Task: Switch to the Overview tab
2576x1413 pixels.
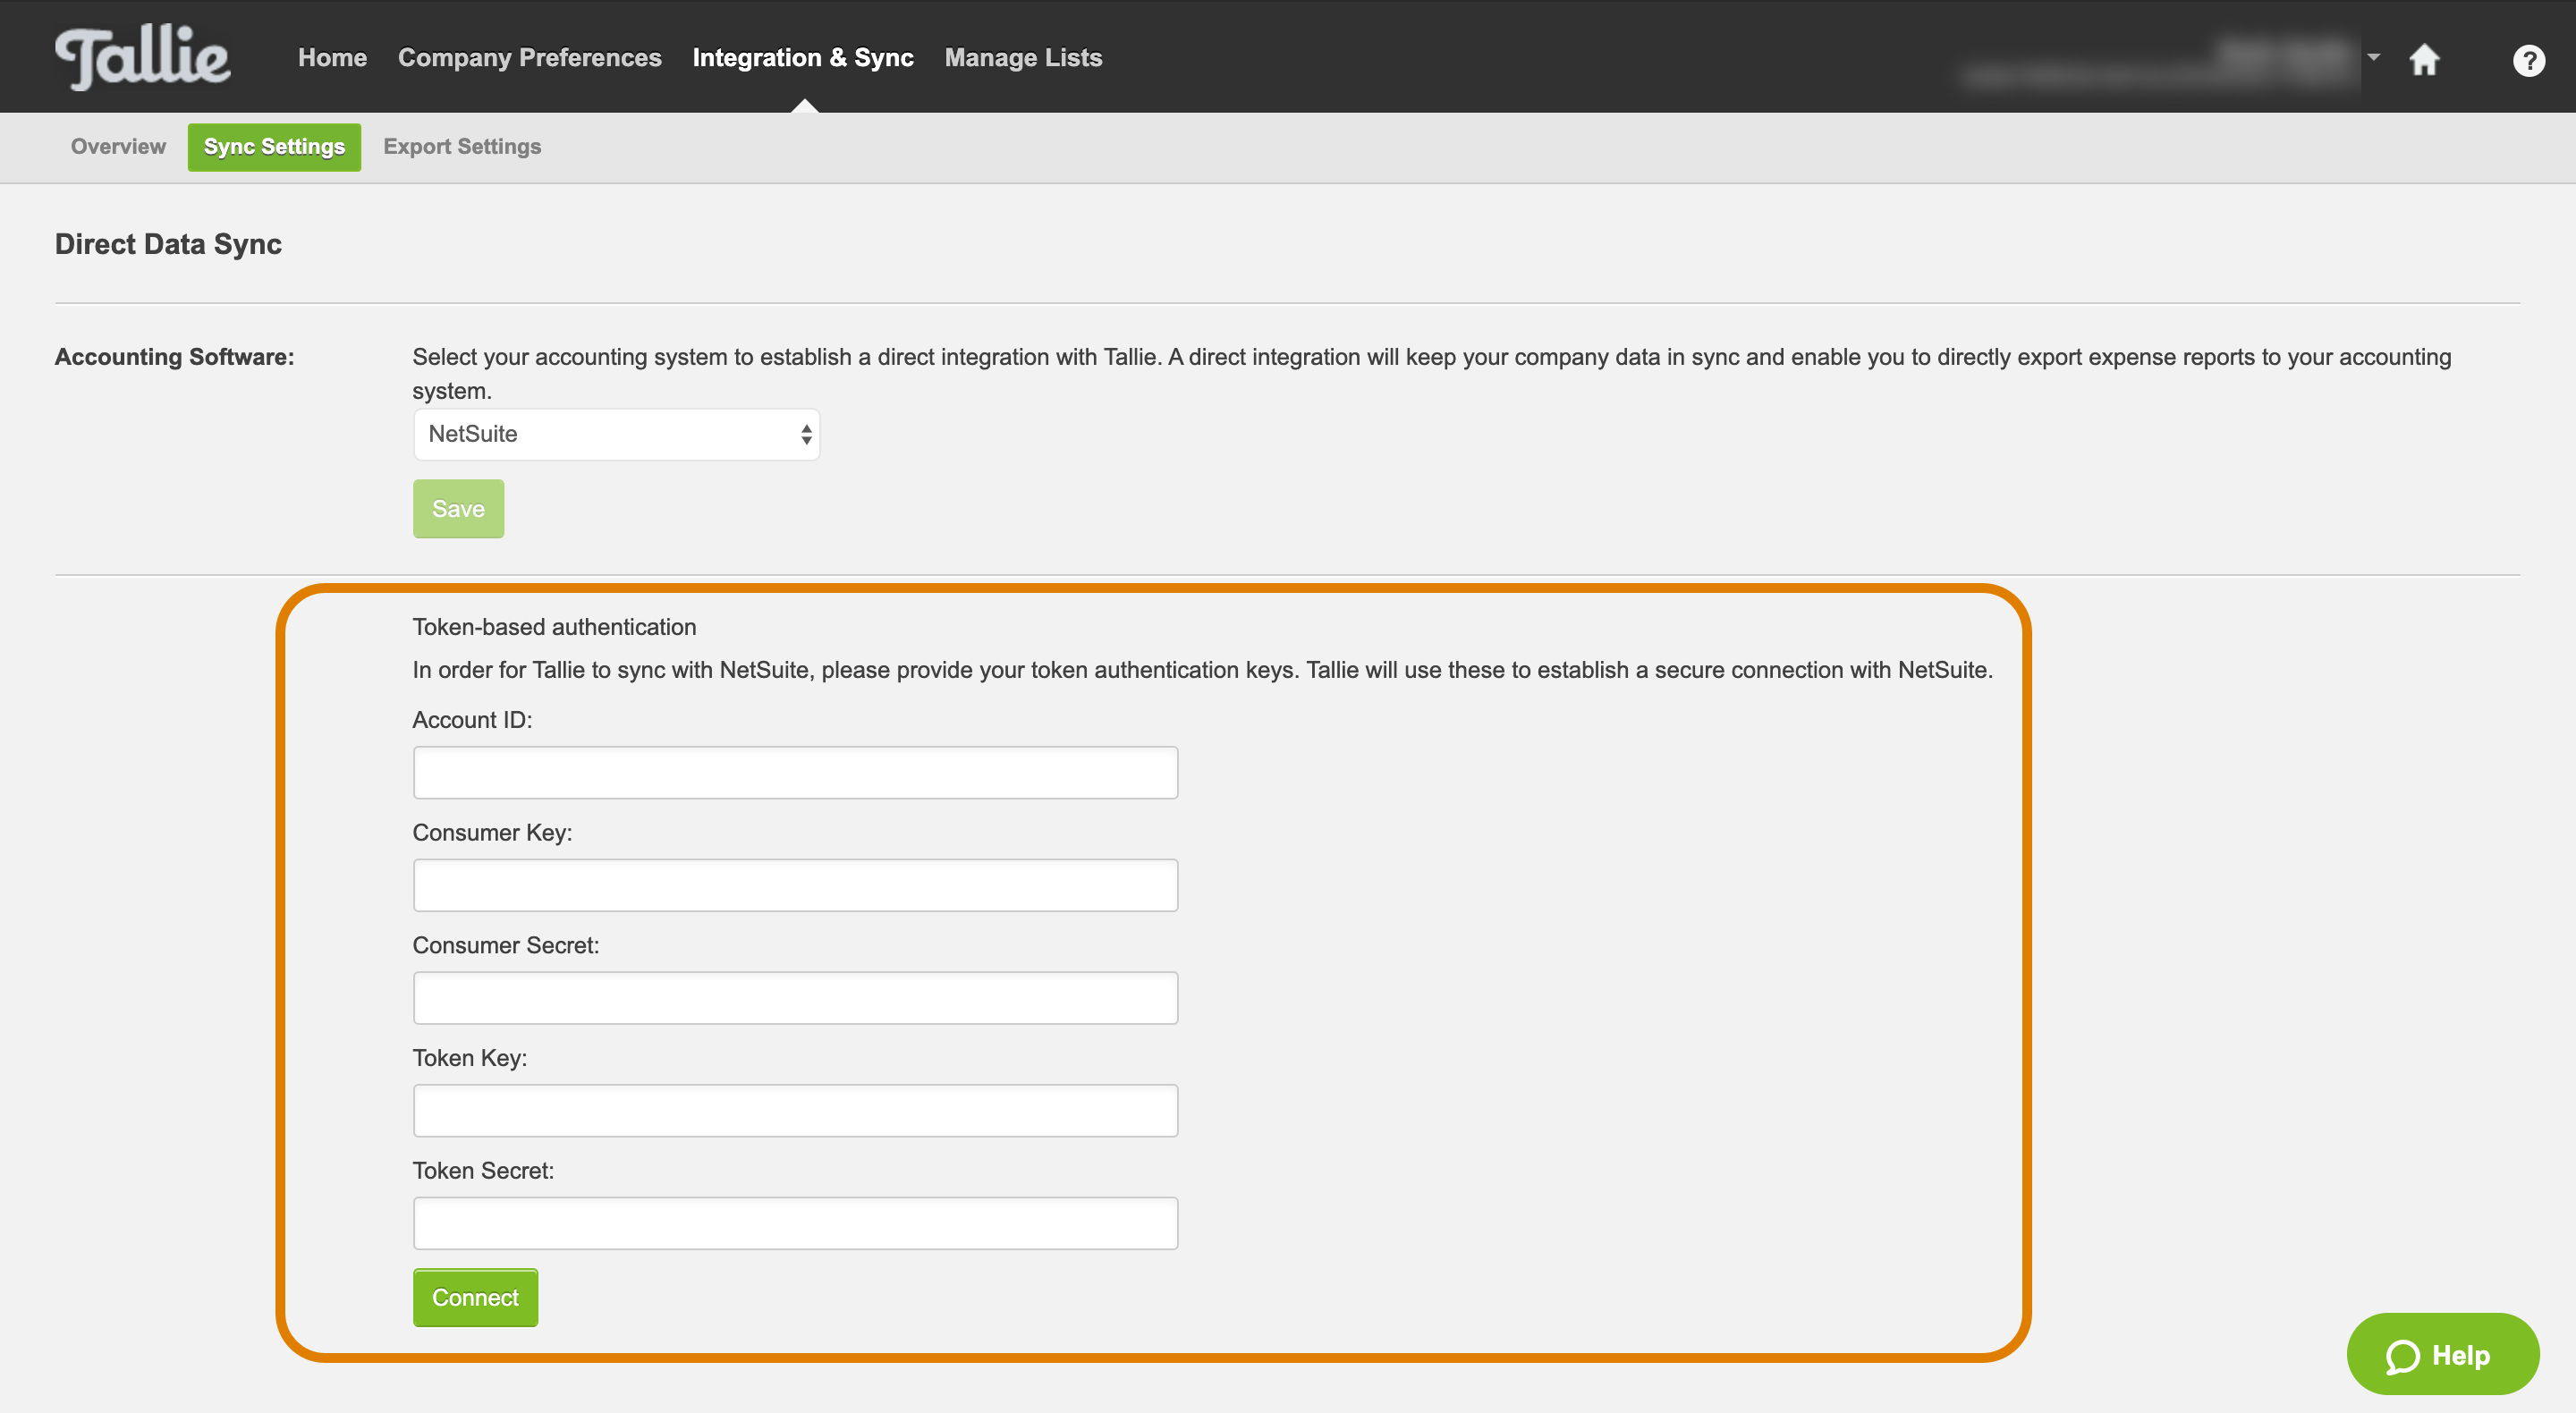Action: point(118,147)
